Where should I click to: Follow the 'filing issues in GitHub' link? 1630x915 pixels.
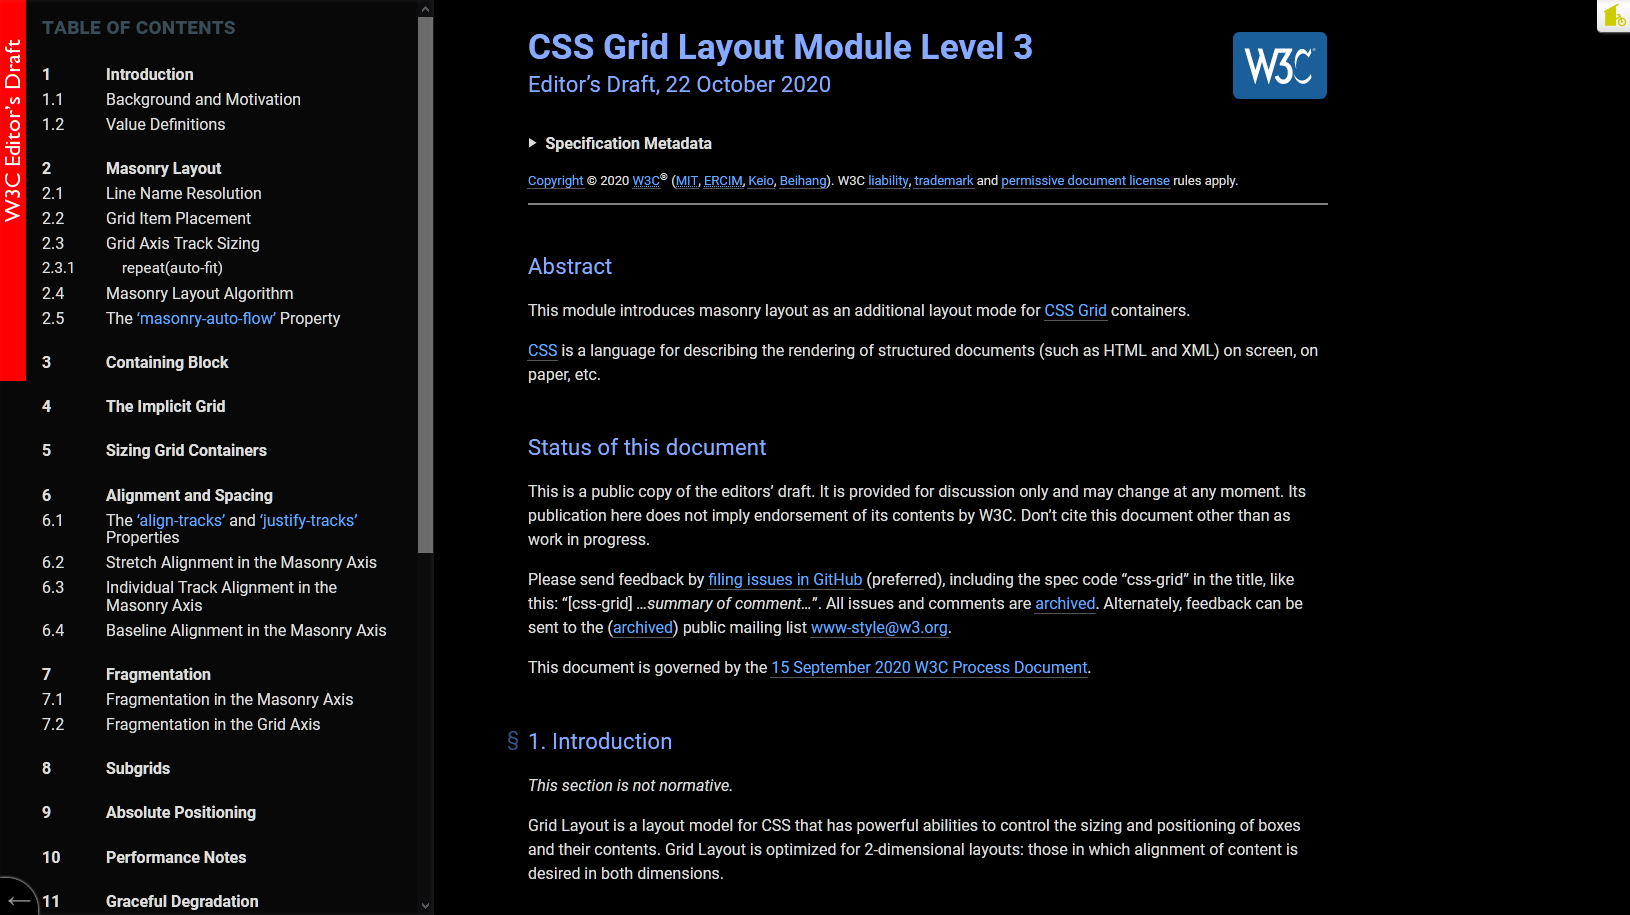784,579
